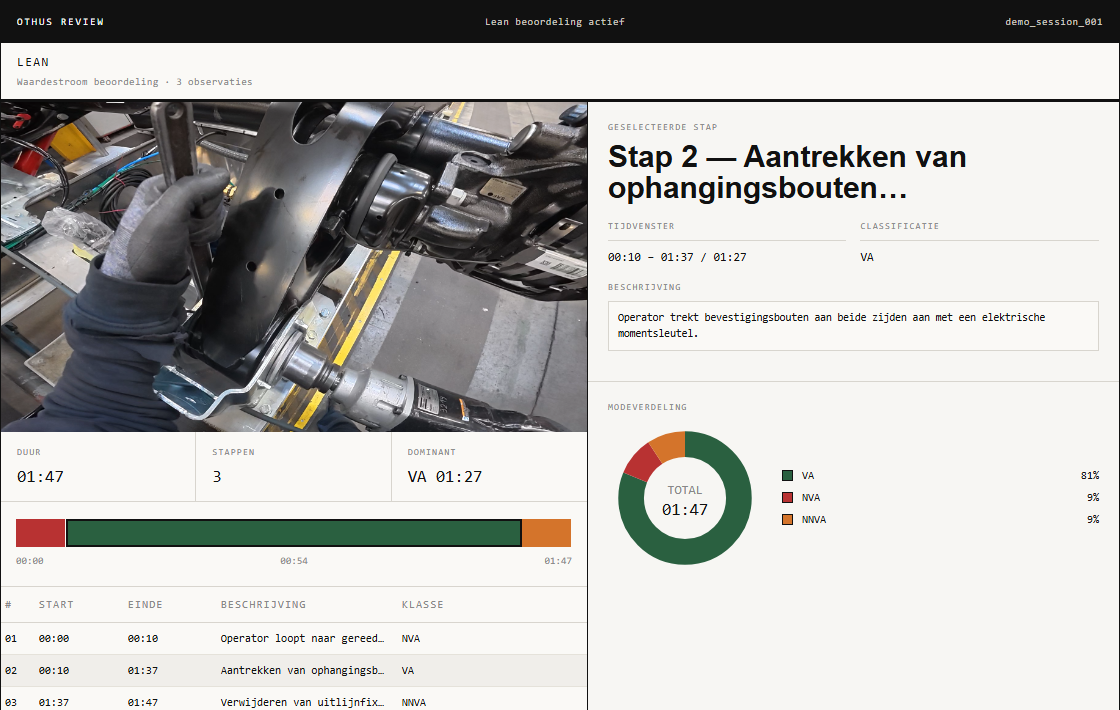Select the red NVA timeline segment
Screen dimensions: 1120x710
click(x=41, y=533)
